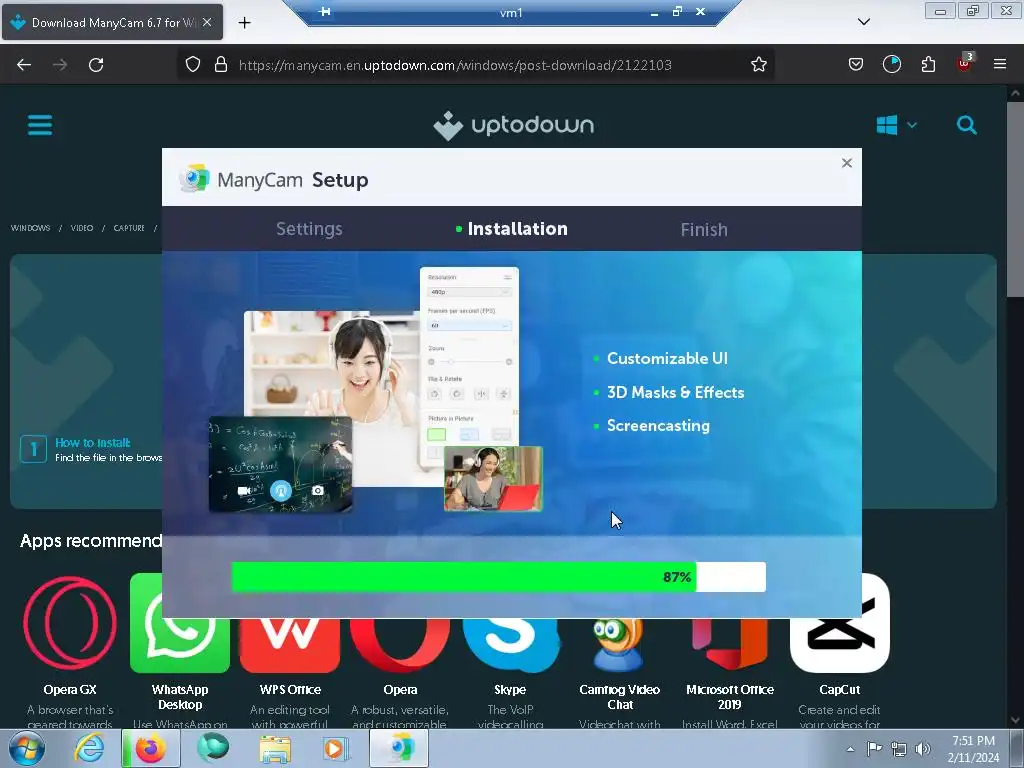This screenshot has width=1024, height=768.
Task: Pin the vm1 connection bar
Action: point(324,12)
